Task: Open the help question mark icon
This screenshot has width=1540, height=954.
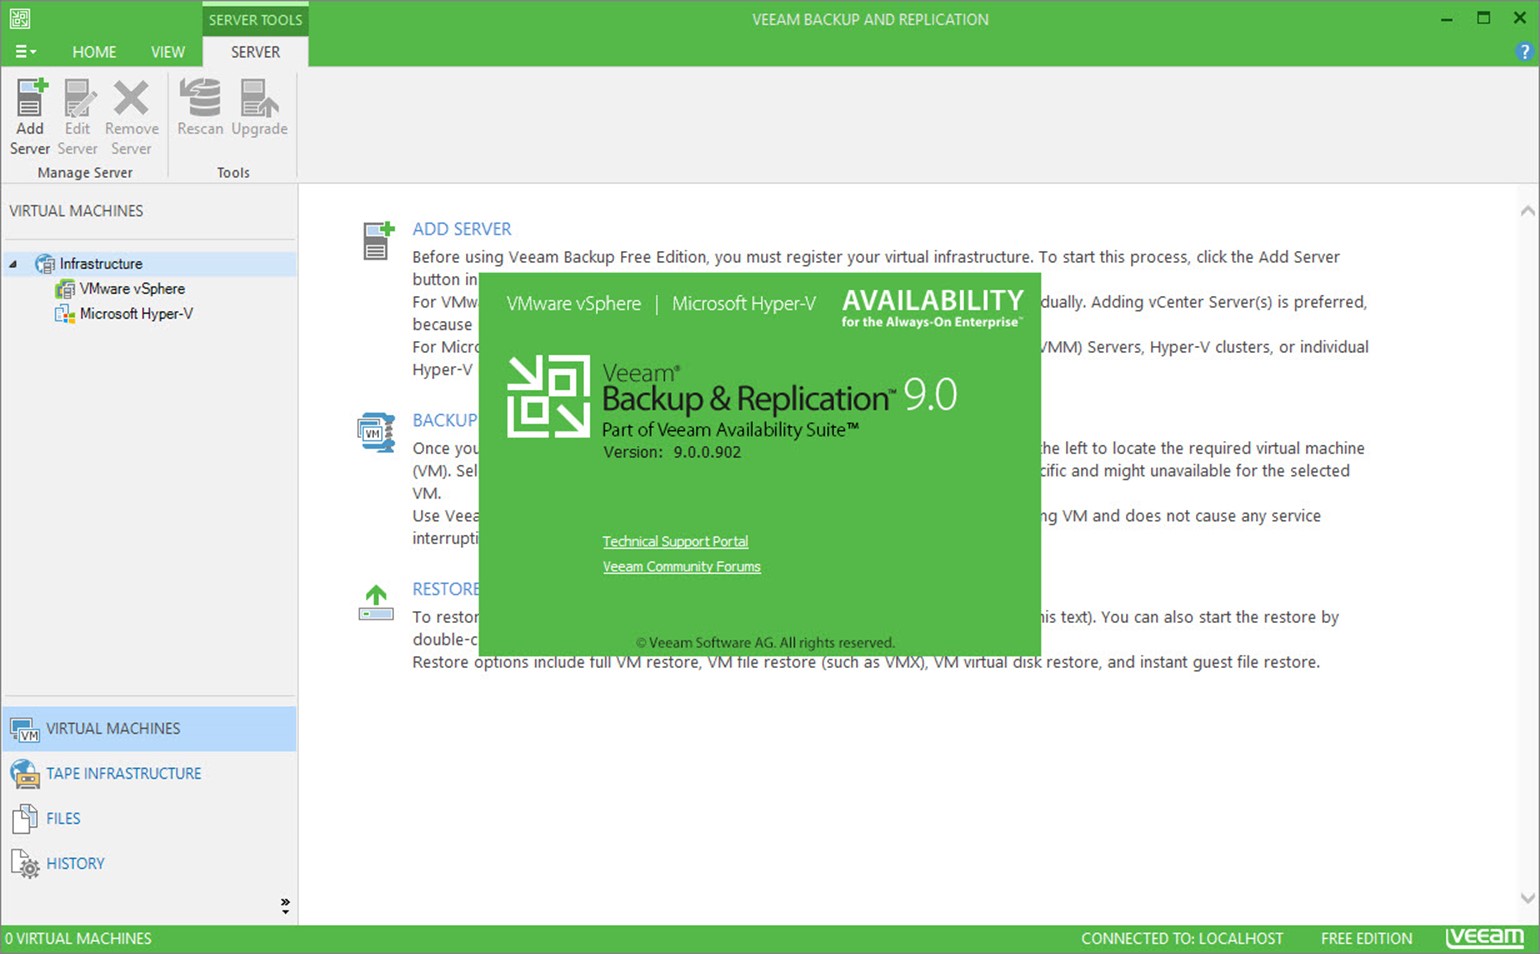Action: pyautogui.click(x=1524, y=52)
